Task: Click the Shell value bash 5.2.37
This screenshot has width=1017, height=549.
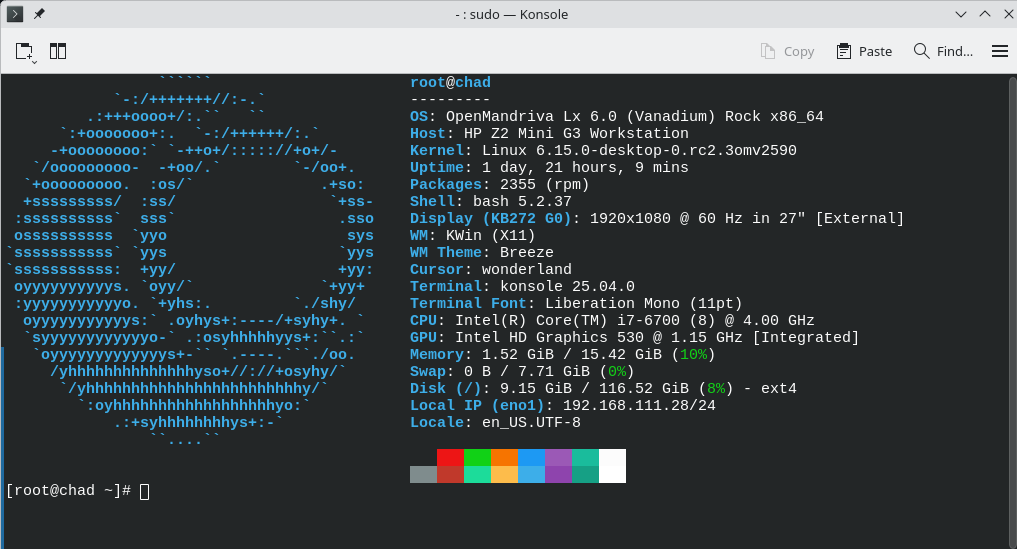Action: coord(522,201)
